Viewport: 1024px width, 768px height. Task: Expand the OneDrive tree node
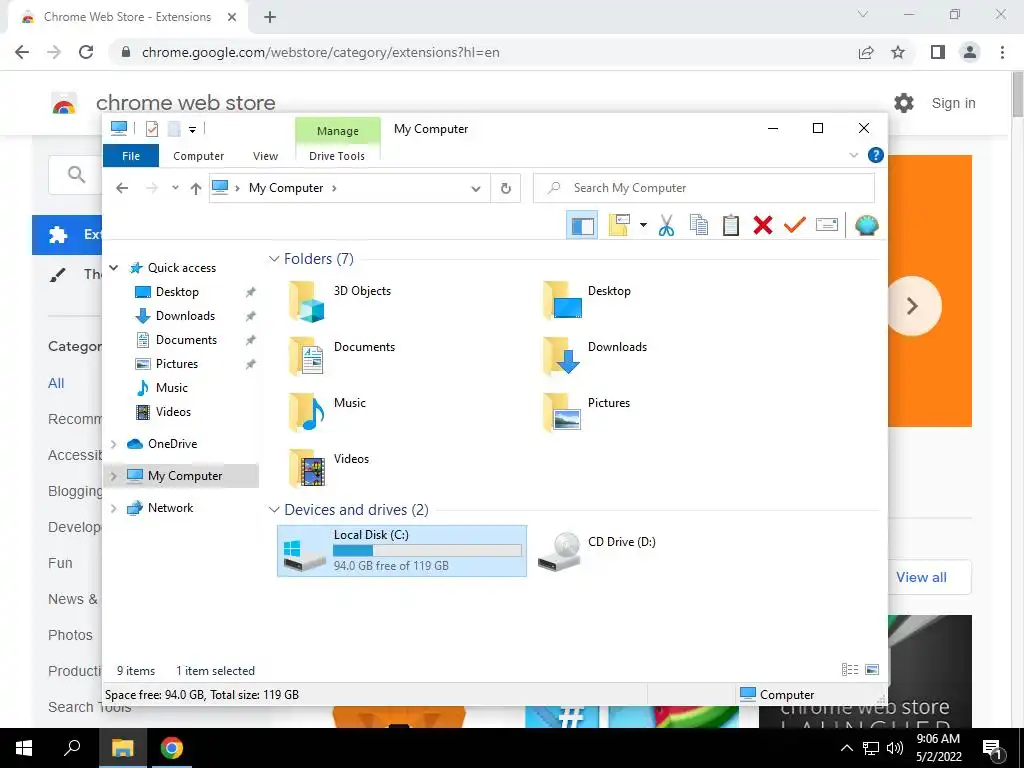[x=114, y=444]
